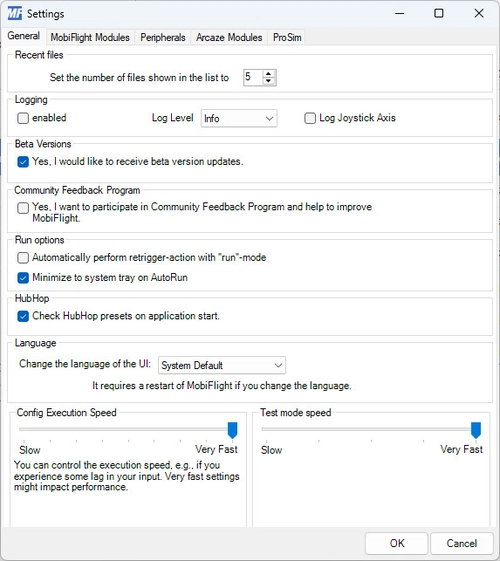Enable Community Feedback Program participation
Image resolution: width=500 pixels, height=561 pixels.
[x=23, y=208]
